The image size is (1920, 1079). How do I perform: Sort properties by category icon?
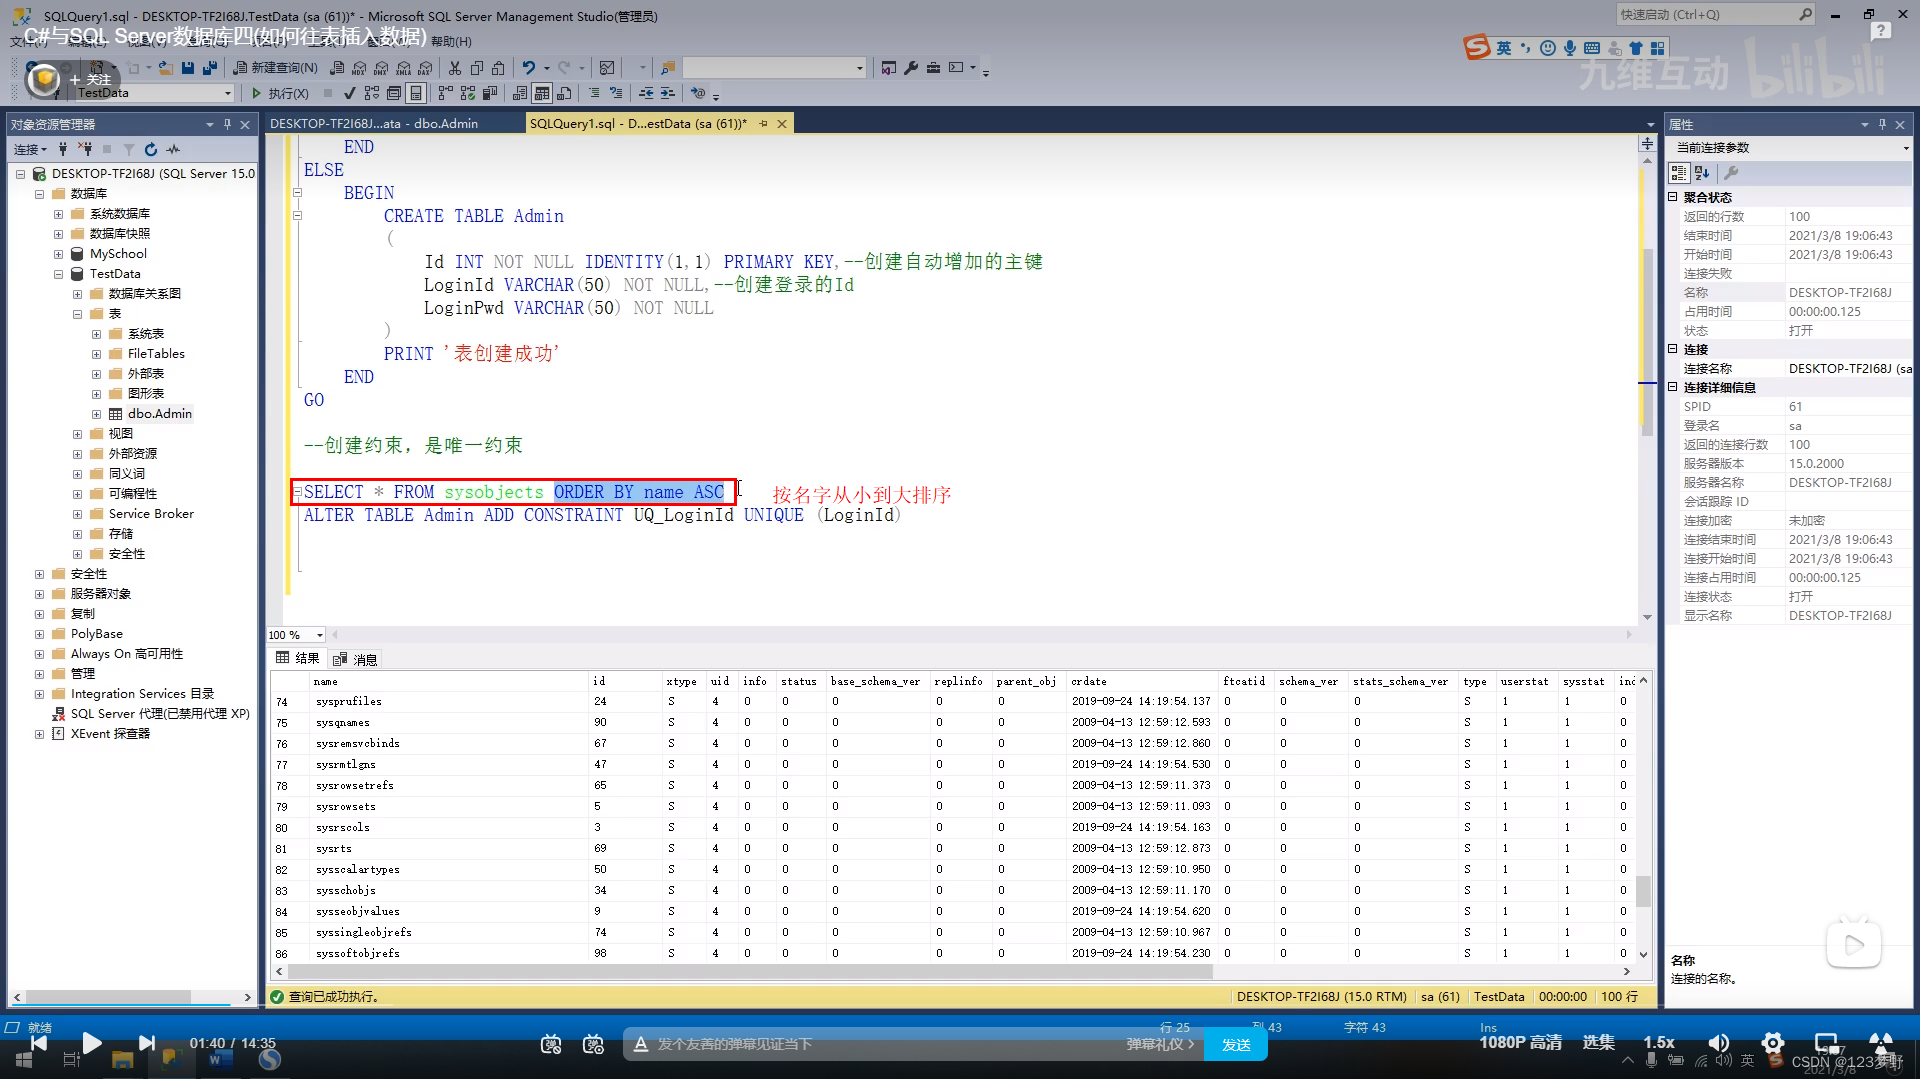click(x=1679, y=173)
